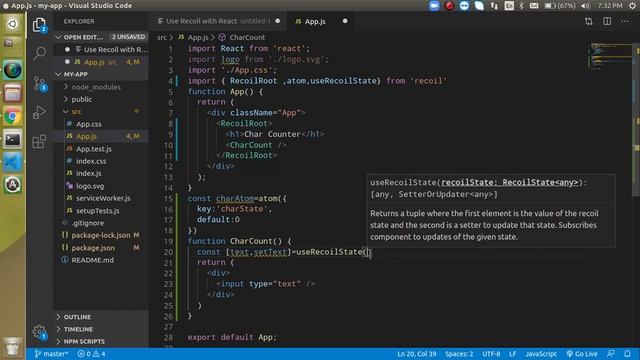Image resolution: width=640 pixels, height=360 pixels.
Task: Click the battery 67% indicator
Action: coord(560,6)
